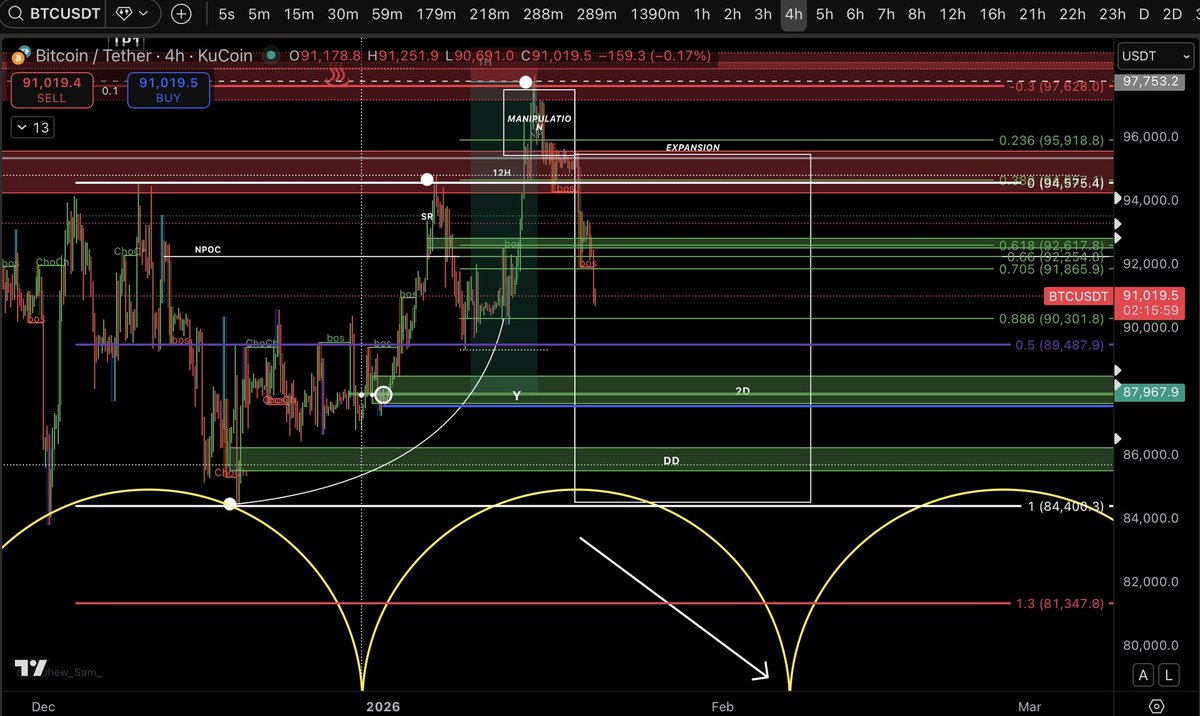
Task: Switch to the 5m timeframe
Action: (x=259, y=15)
